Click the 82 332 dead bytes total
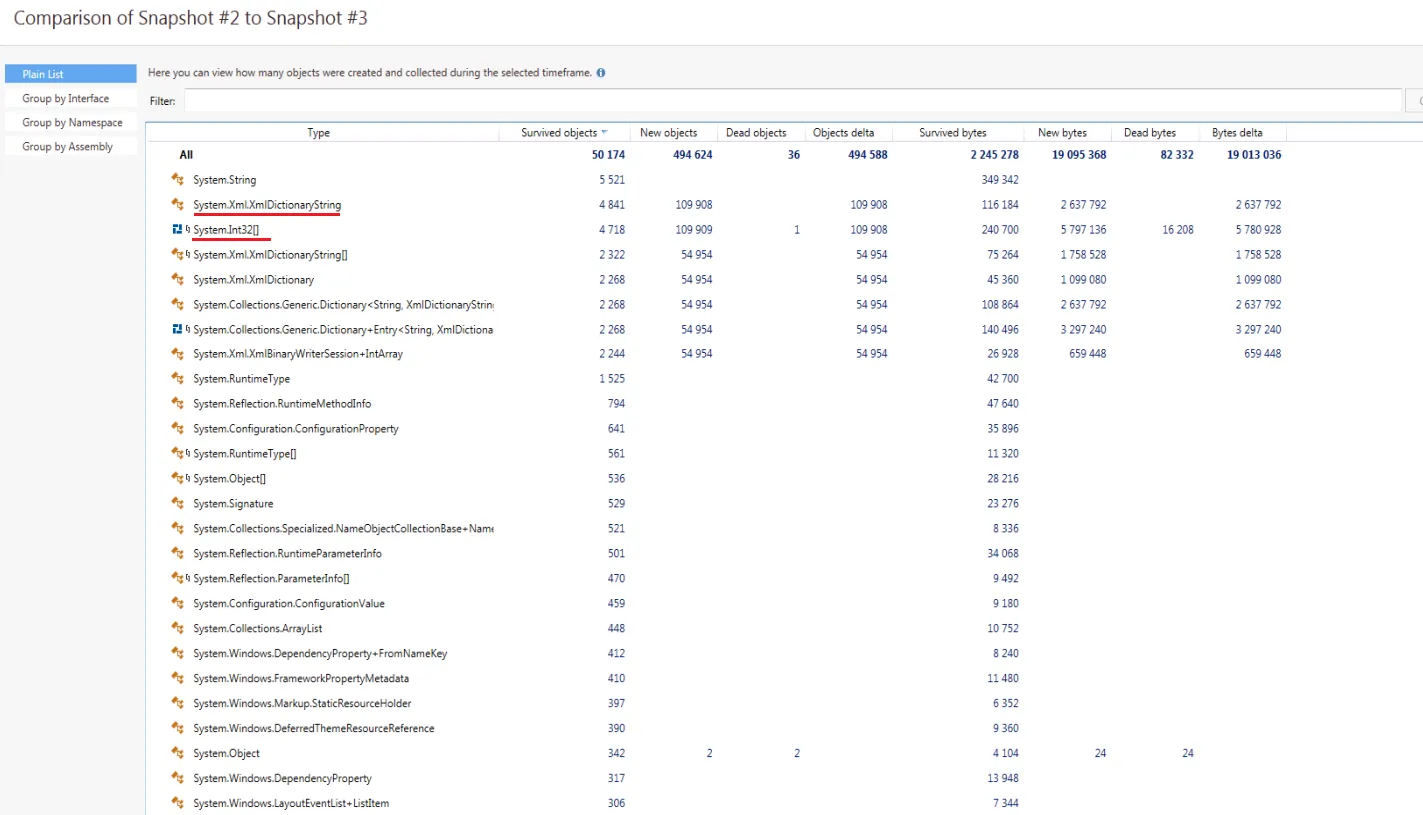This screenshot has height=815, width=1423. coord(1177,155)
